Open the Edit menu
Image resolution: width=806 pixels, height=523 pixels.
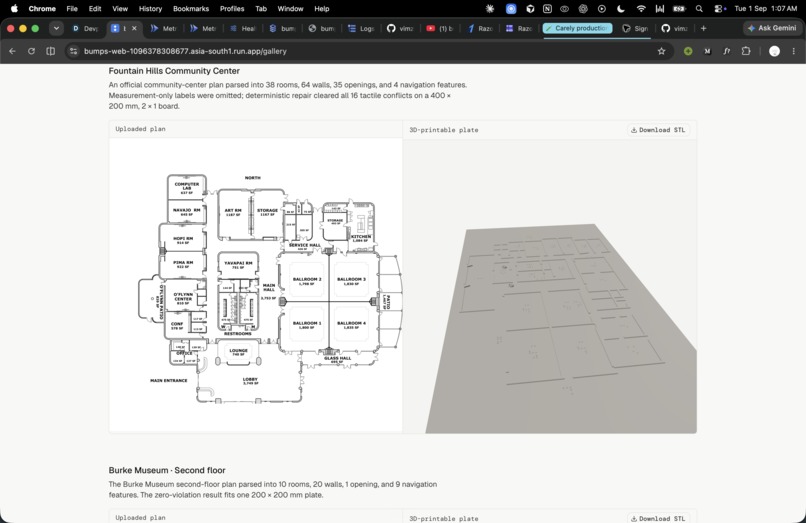click(95, 9)
